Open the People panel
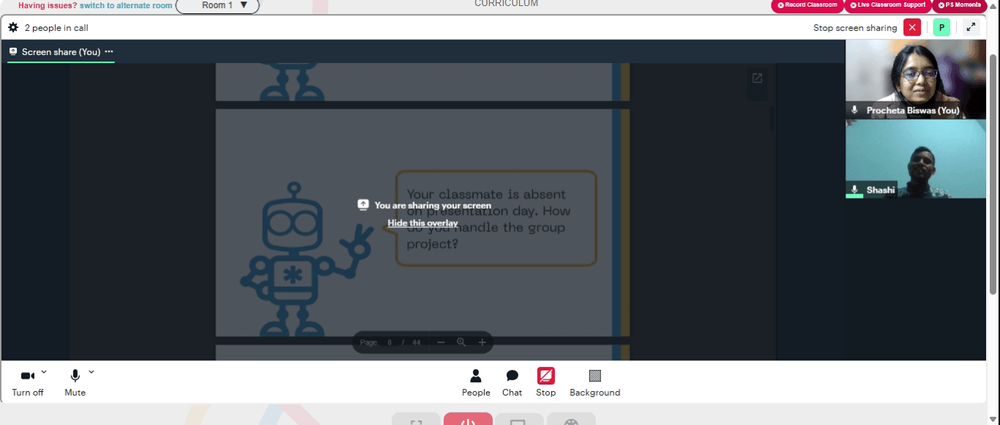The width and height of the screenshot is (1000, 425). tap(476, 383)
